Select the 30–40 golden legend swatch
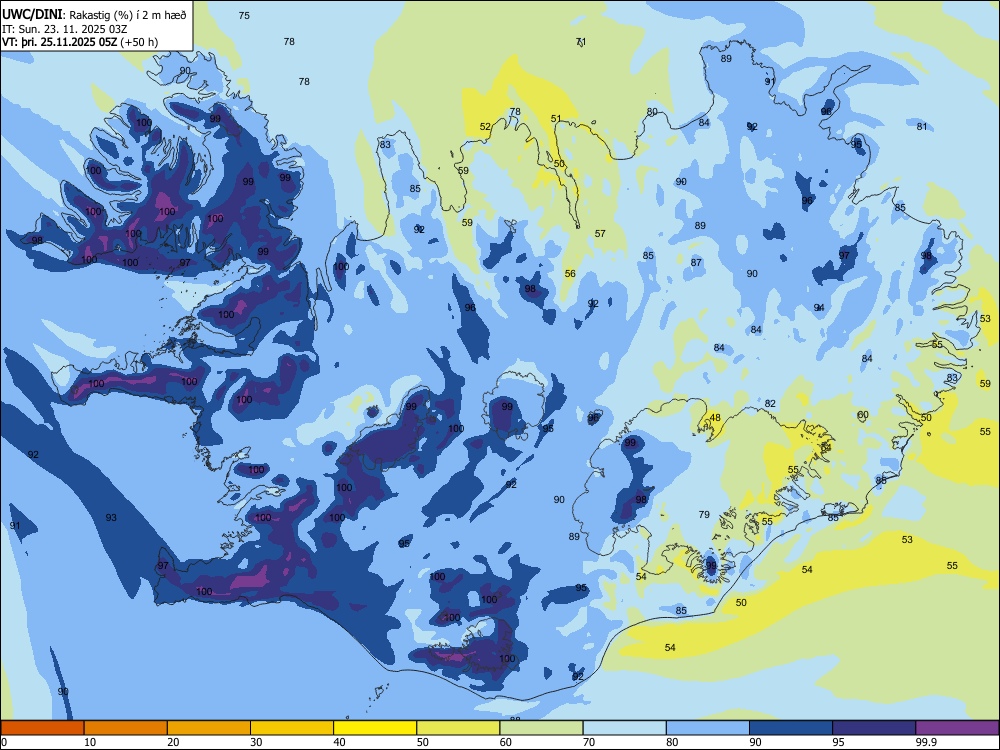Viewport: 1000px width, 750px height. [x=292, y=728]
